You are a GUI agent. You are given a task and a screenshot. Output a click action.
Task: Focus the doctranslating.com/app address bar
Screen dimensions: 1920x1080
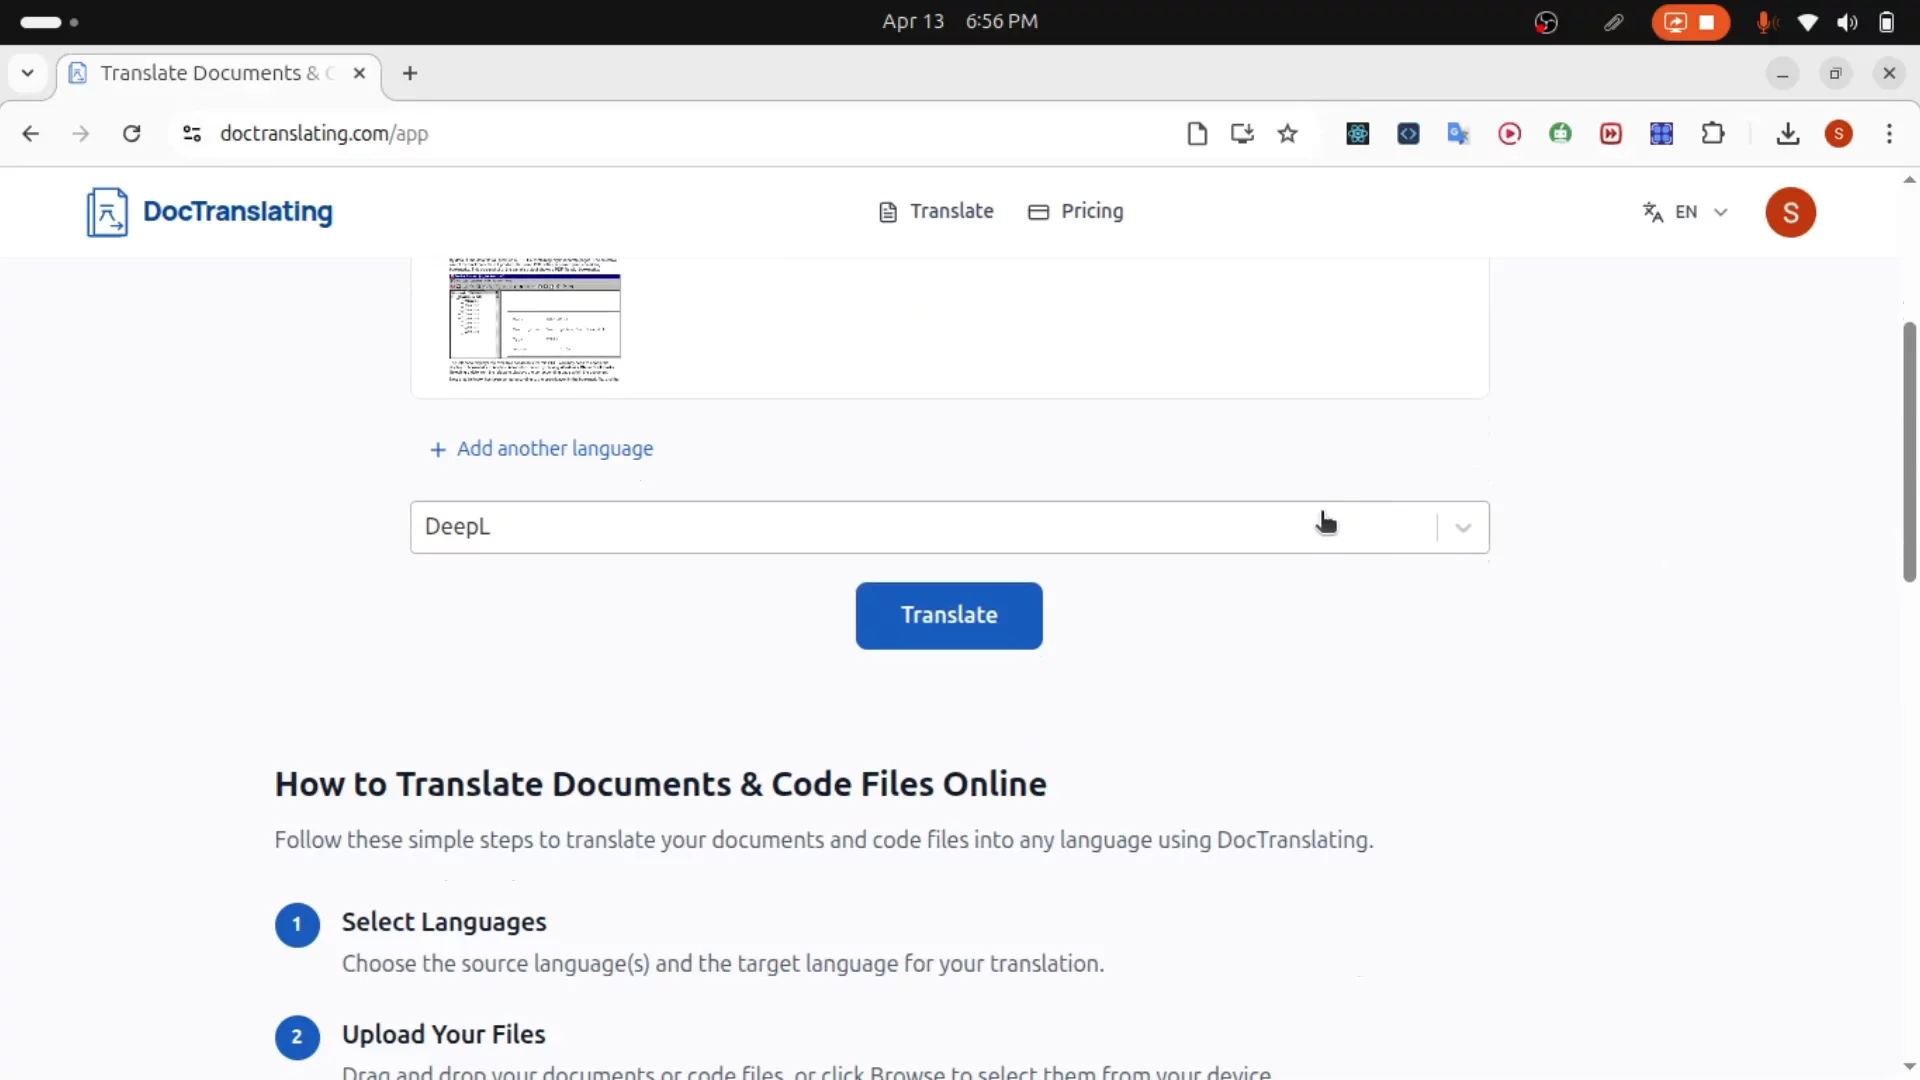[324, 134]
